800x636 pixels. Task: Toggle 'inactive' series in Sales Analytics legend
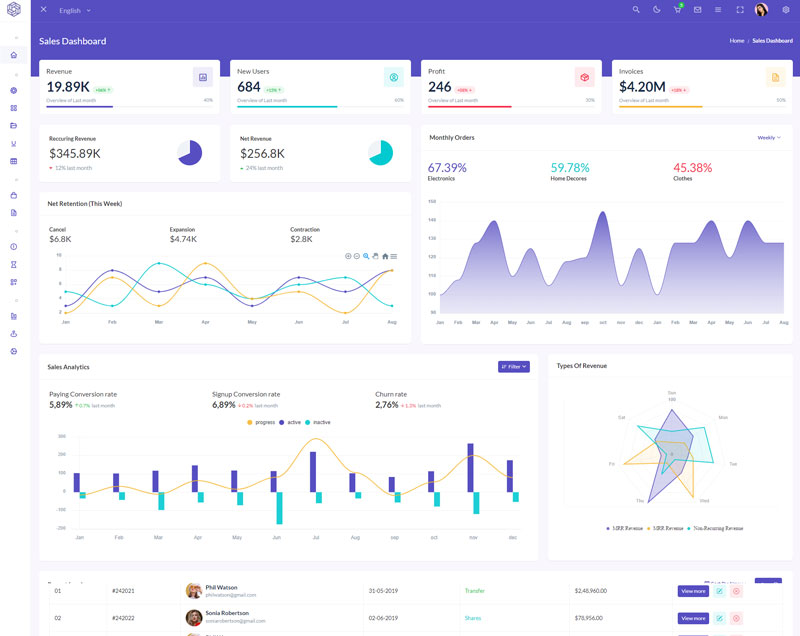click(317, 422)
